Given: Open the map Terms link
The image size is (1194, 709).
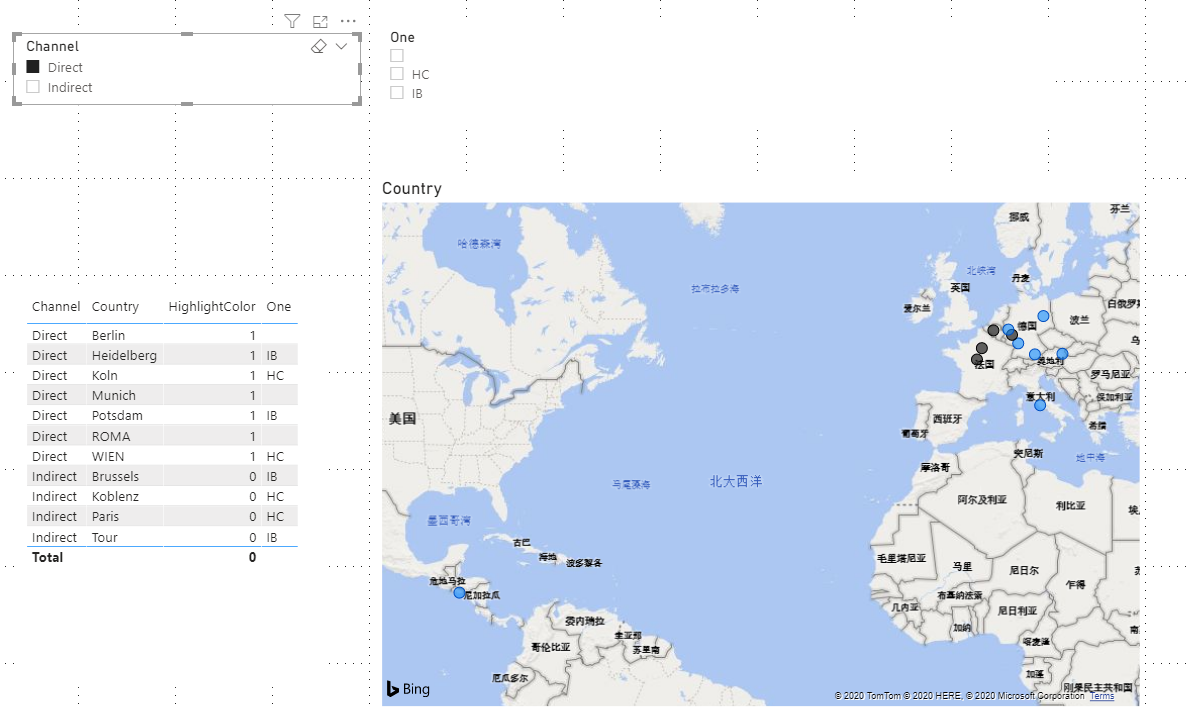Looking at the screenshot, I should (x=1101, y=696).
